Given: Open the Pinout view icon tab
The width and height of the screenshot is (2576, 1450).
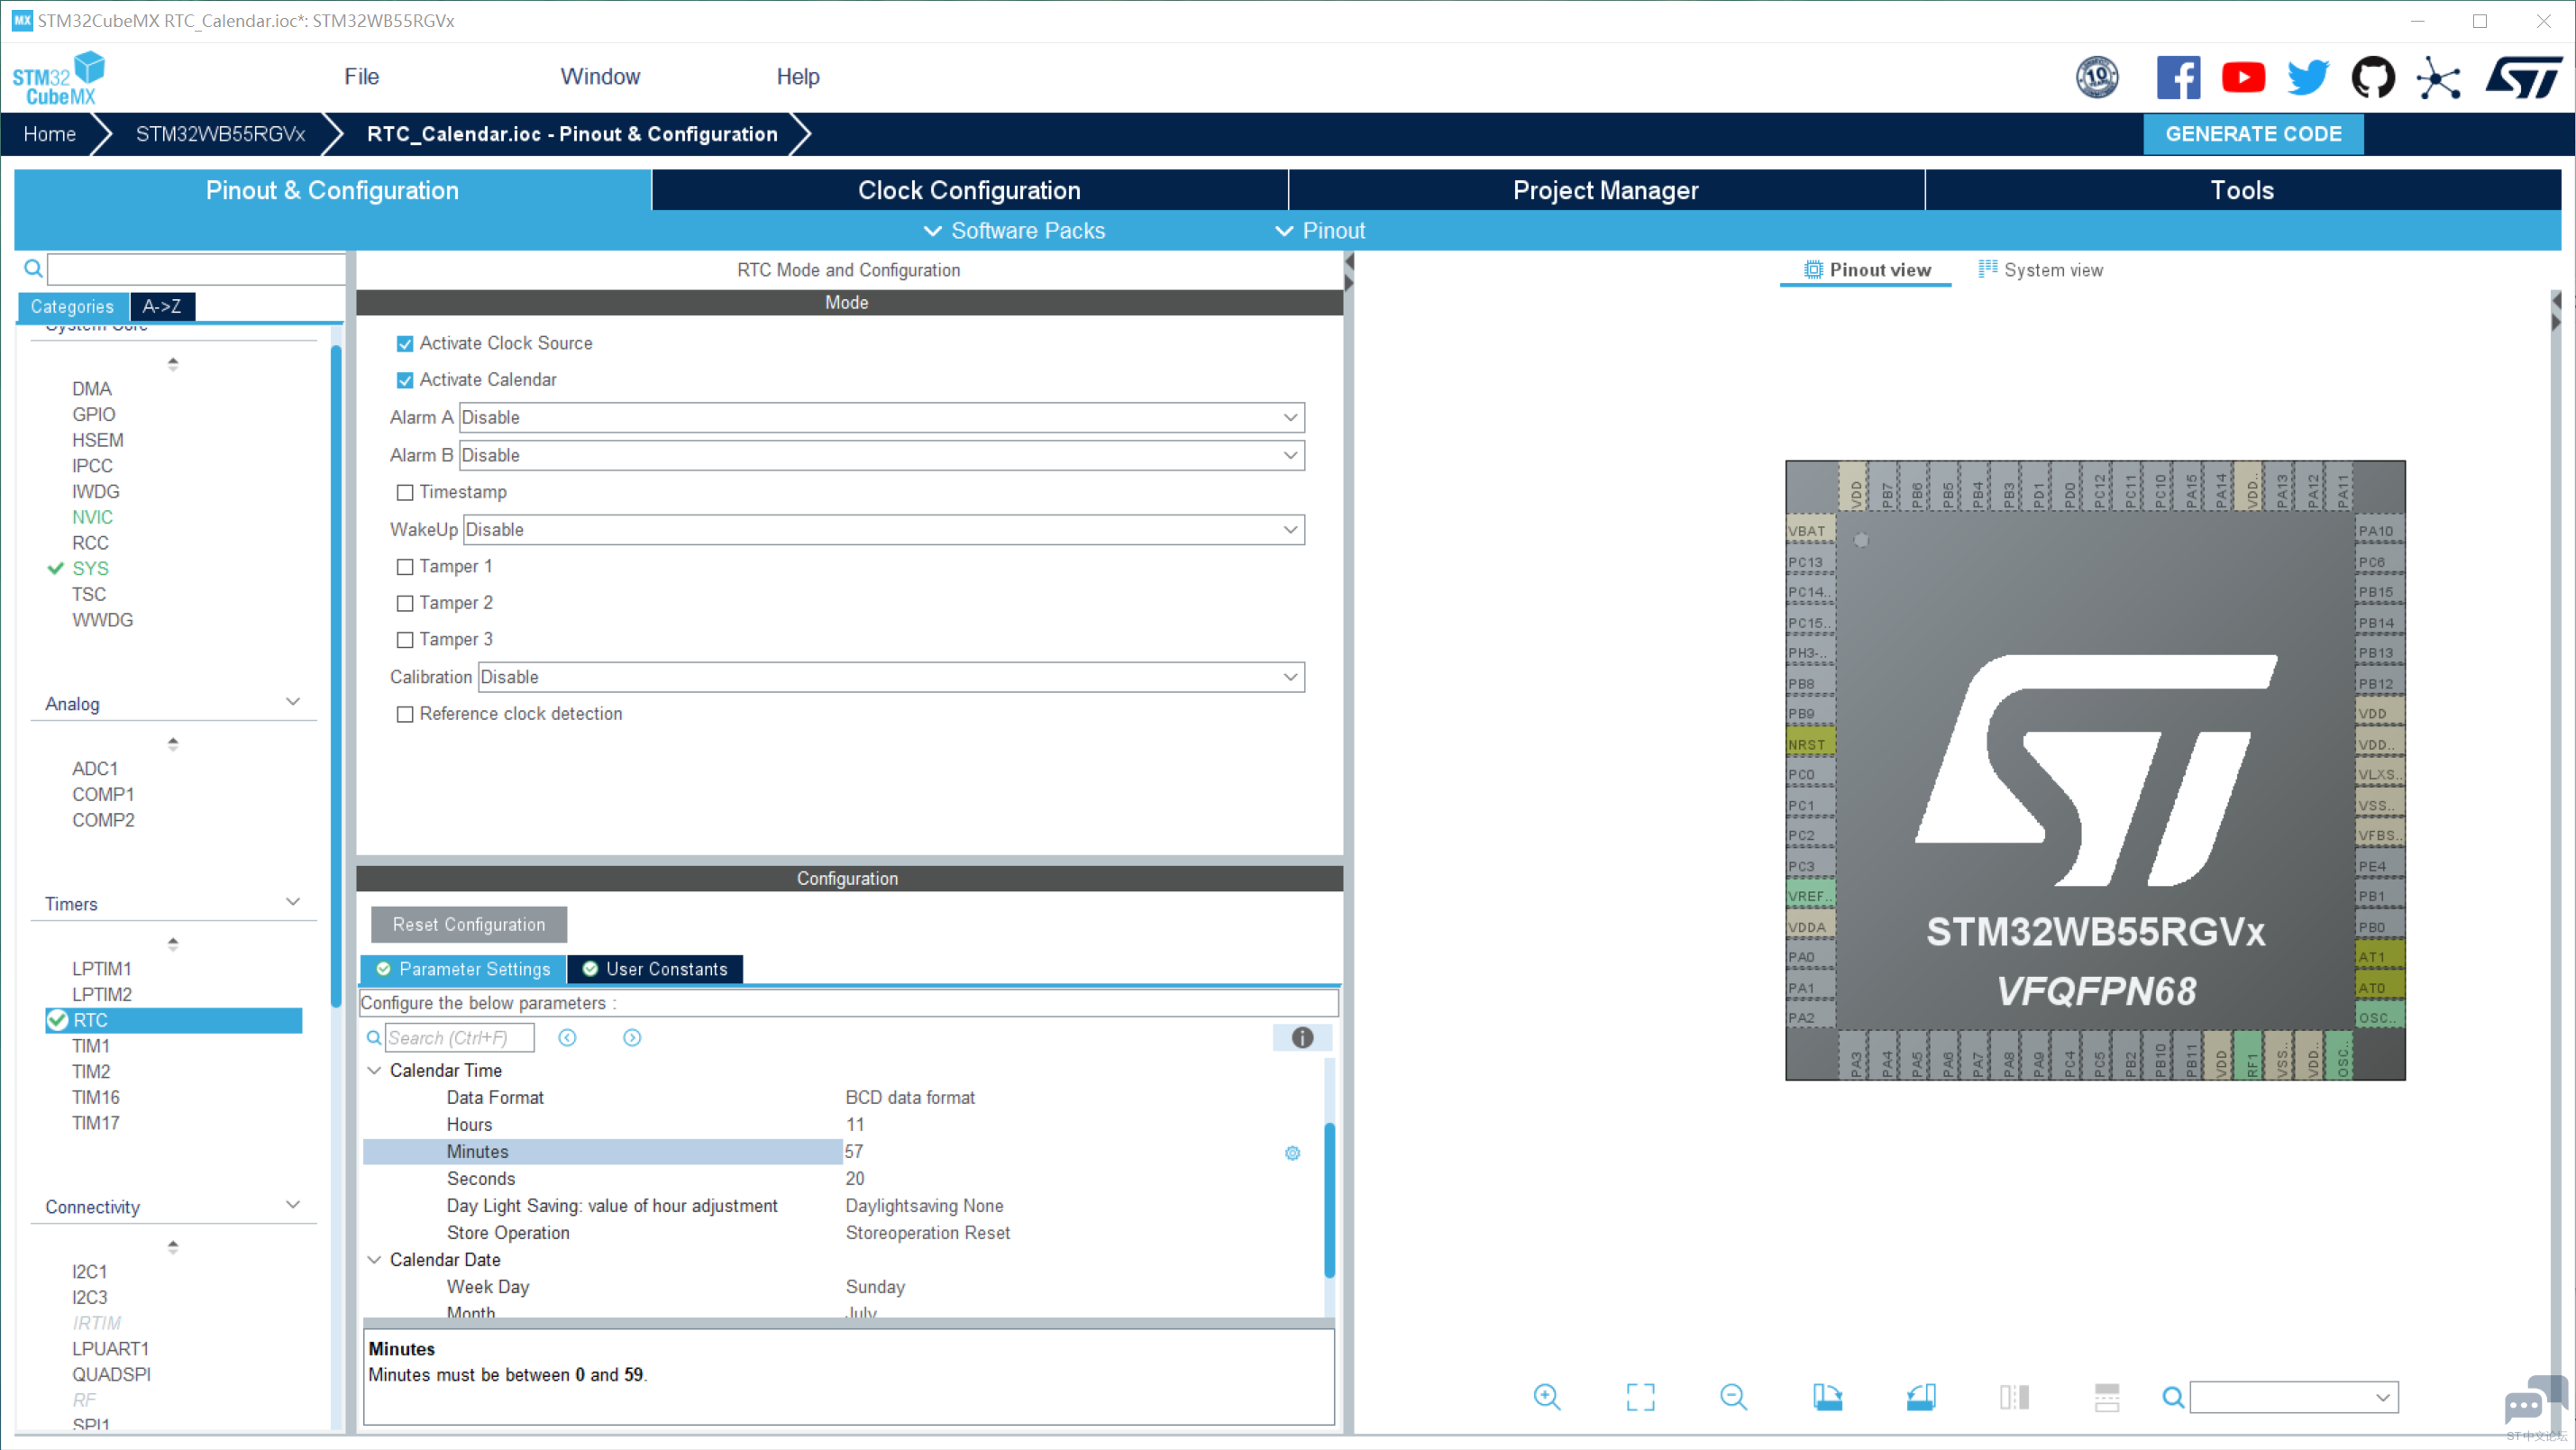Looking at the screenshot, I should click(x=1866, y=270).
